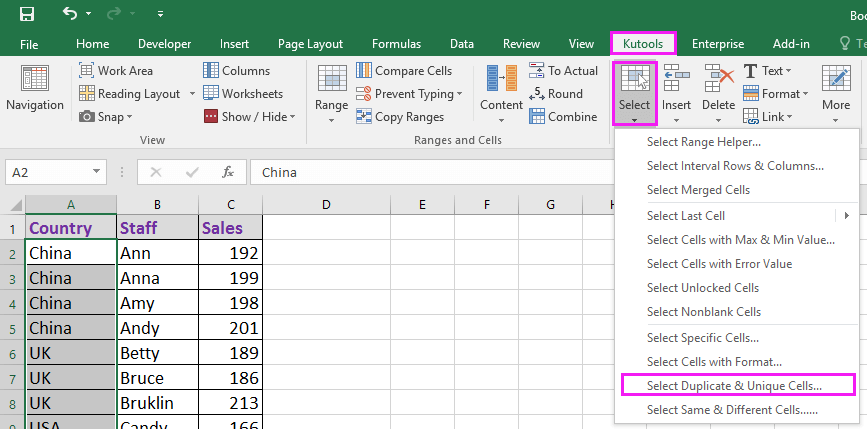Open the Link tools dropdown
The height and width of the screenshot is (429, 867).
768,117
